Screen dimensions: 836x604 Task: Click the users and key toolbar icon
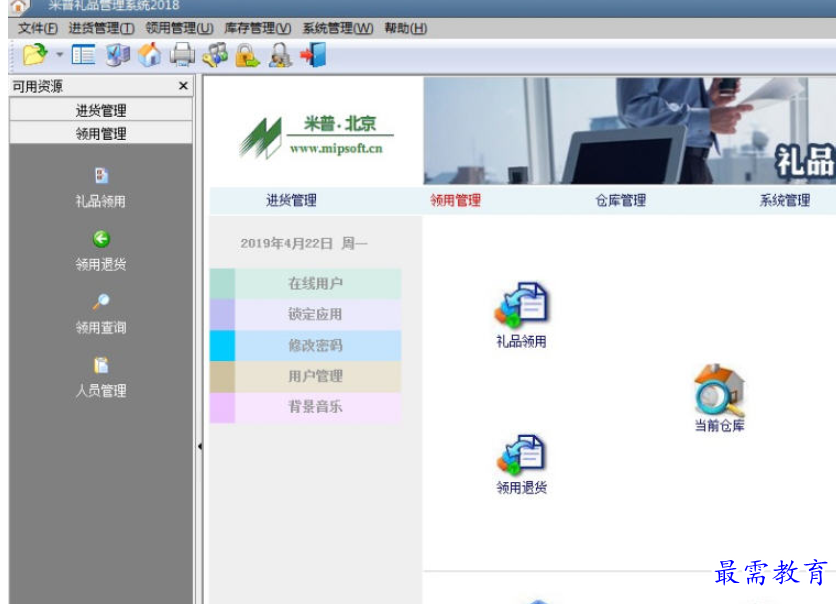click(x=215, y=54)
